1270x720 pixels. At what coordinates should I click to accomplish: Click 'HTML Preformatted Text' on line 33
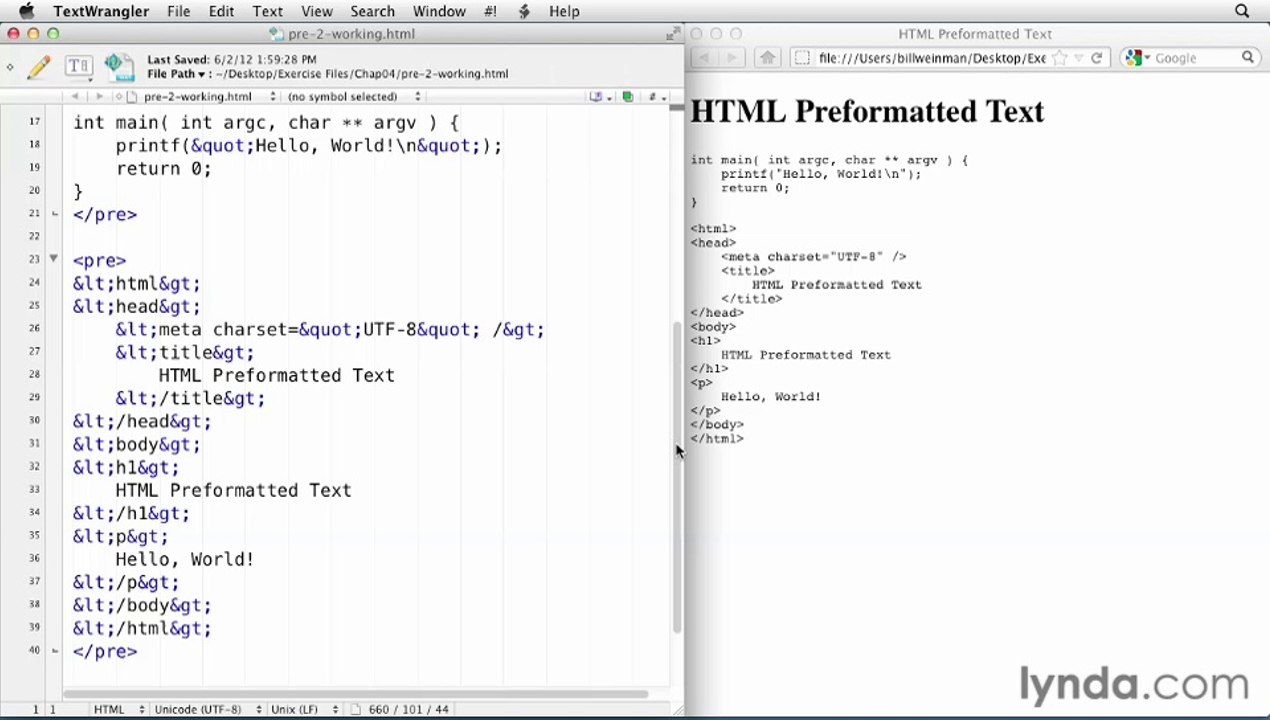click(233, 490)
